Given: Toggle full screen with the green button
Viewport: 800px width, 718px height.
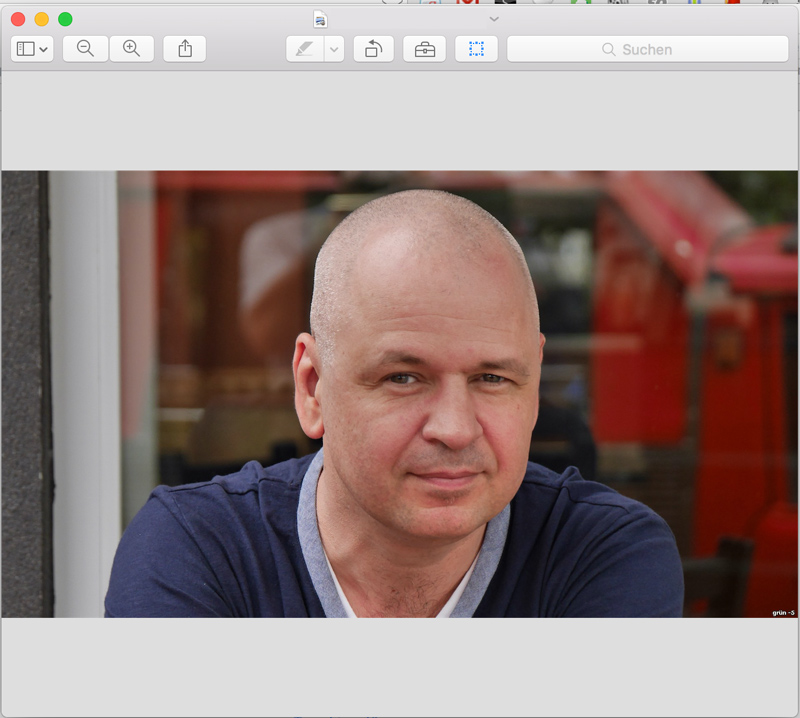Looking at the screenshot, I should tap(67, 17).
